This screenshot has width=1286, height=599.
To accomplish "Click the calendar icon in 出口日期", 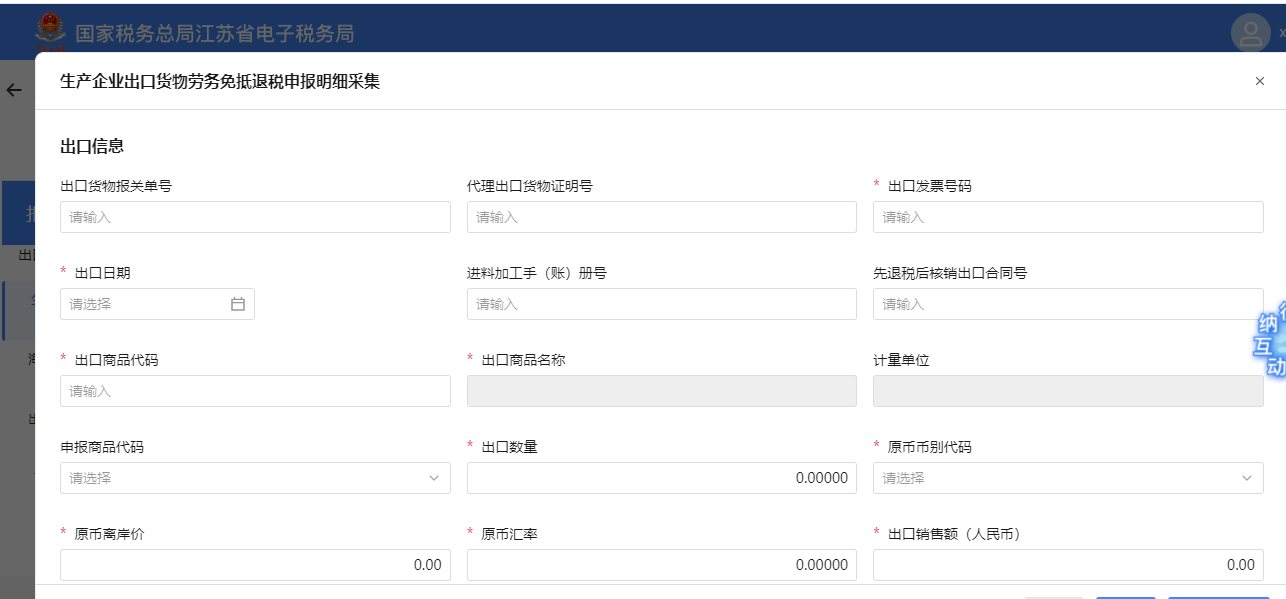I will pyautogui.click(x=238, y=304).
